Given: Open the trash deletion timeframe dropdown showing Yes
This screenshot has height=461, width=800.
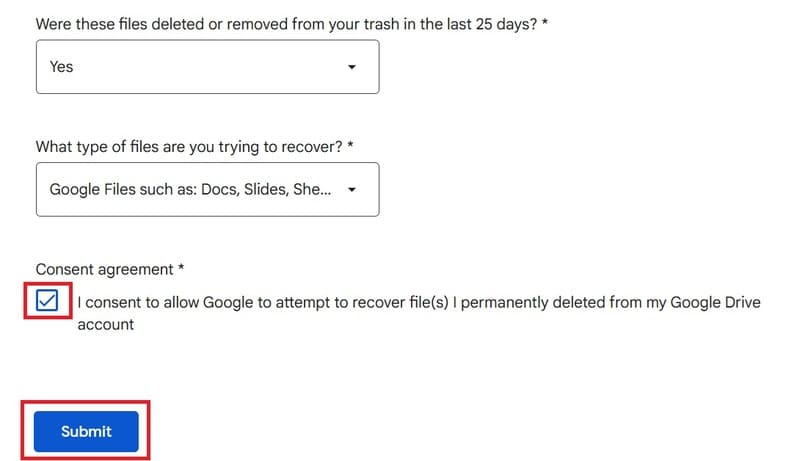Looking at the screenshot, I should coord(208,67).
